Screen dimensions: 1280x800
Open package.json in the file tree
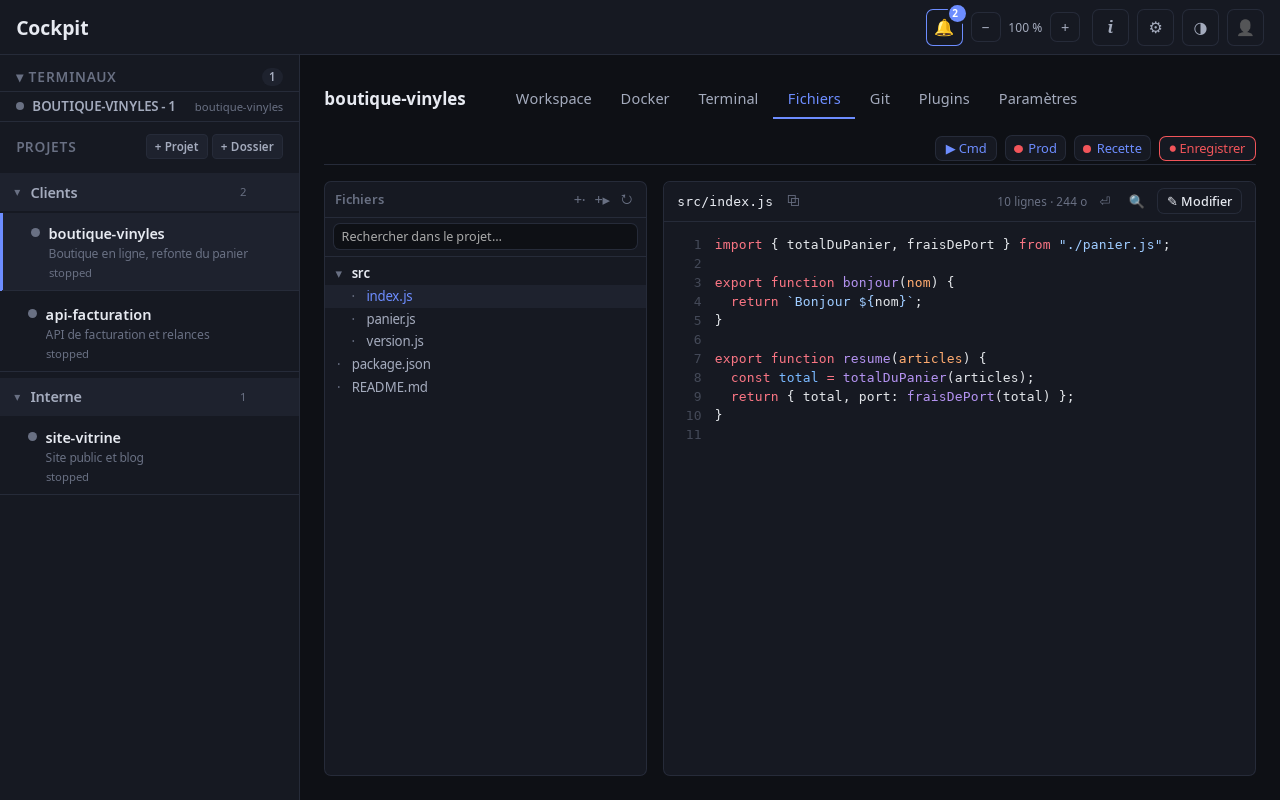pyautogui.click(x=485, y=364)
